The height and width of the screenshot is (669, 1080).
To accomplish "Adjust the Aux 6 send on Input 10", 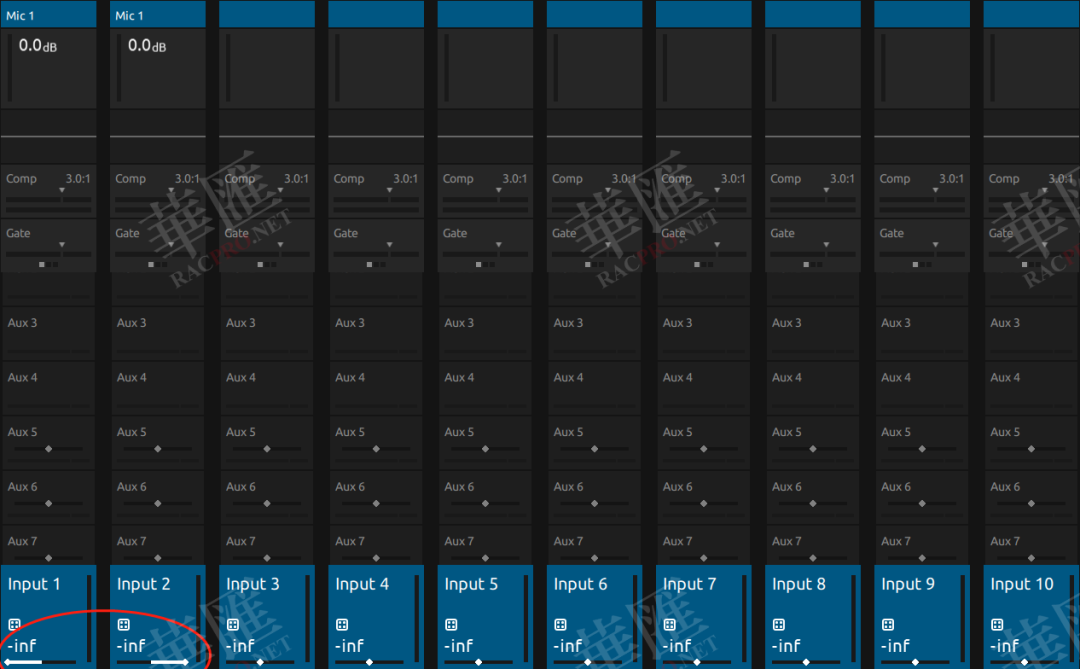I will coord(1031,503).
